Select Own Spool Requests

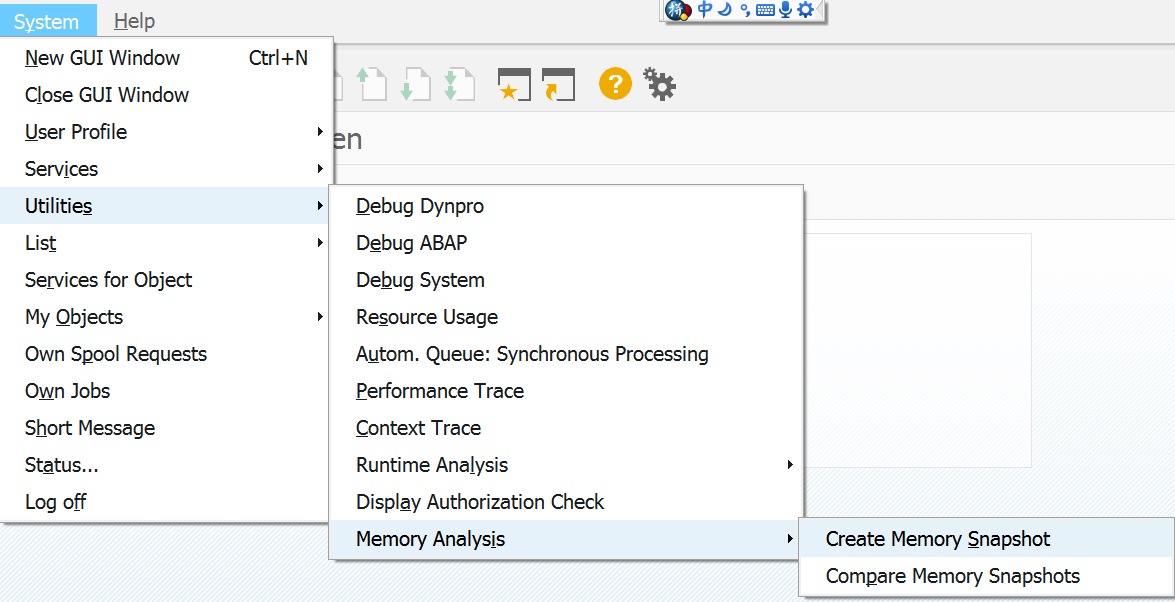[x=166, y=354]
